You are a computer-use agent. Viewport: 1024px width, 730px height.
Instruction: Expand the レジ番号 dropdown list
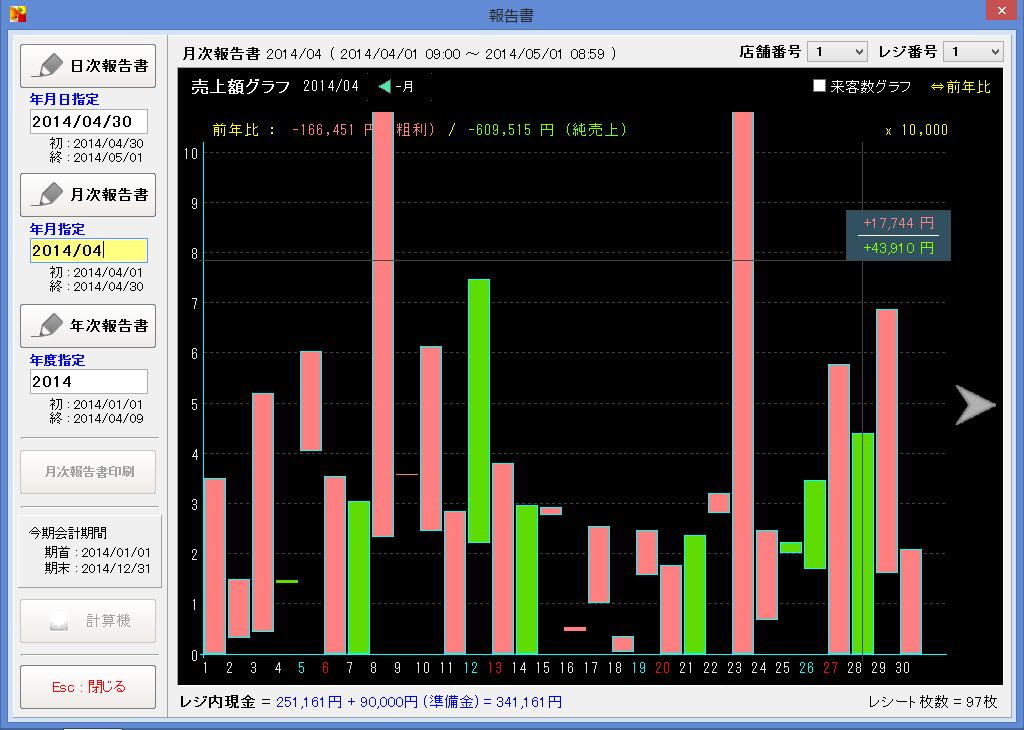pyautogui.click(x=972, y=52)
